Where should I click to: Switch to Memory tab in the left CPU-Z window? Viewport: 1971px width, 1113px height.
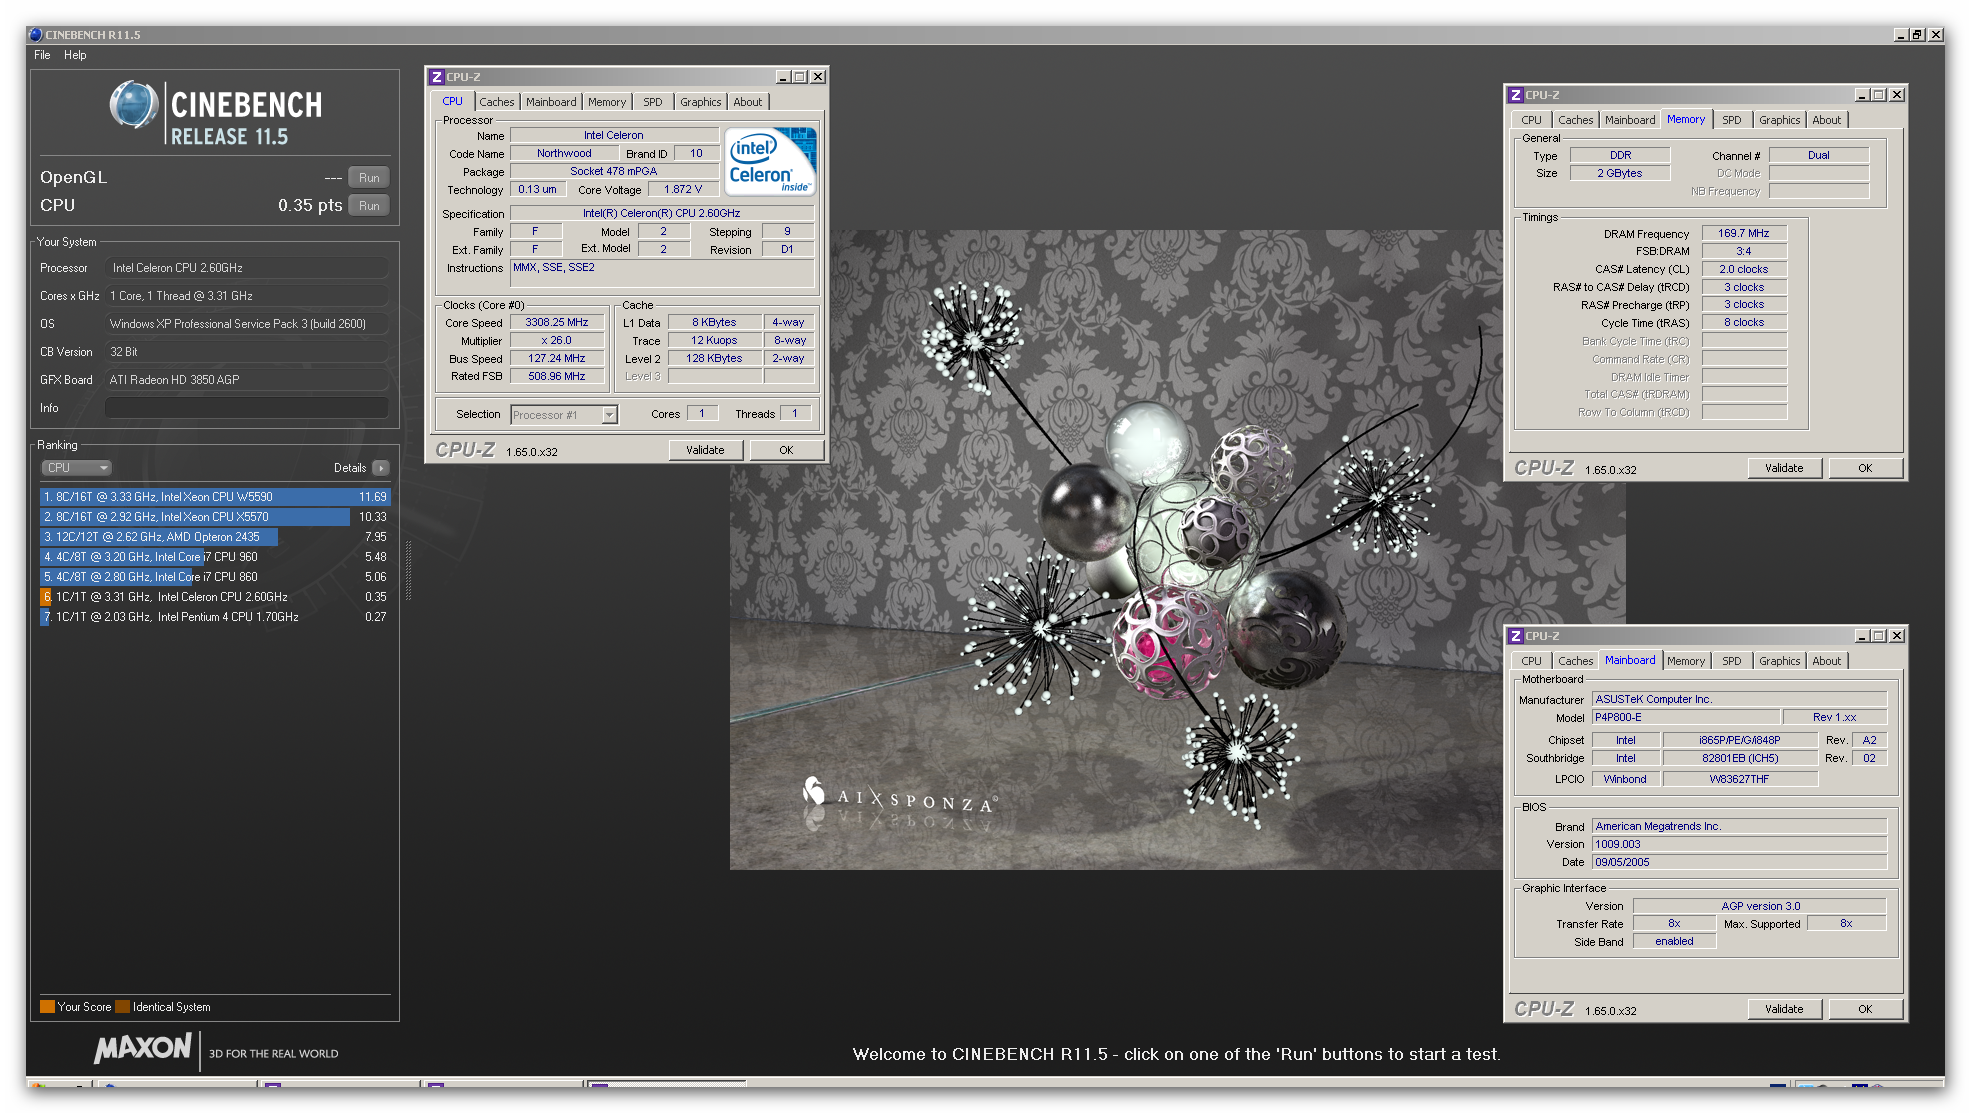tap(607, 102)
